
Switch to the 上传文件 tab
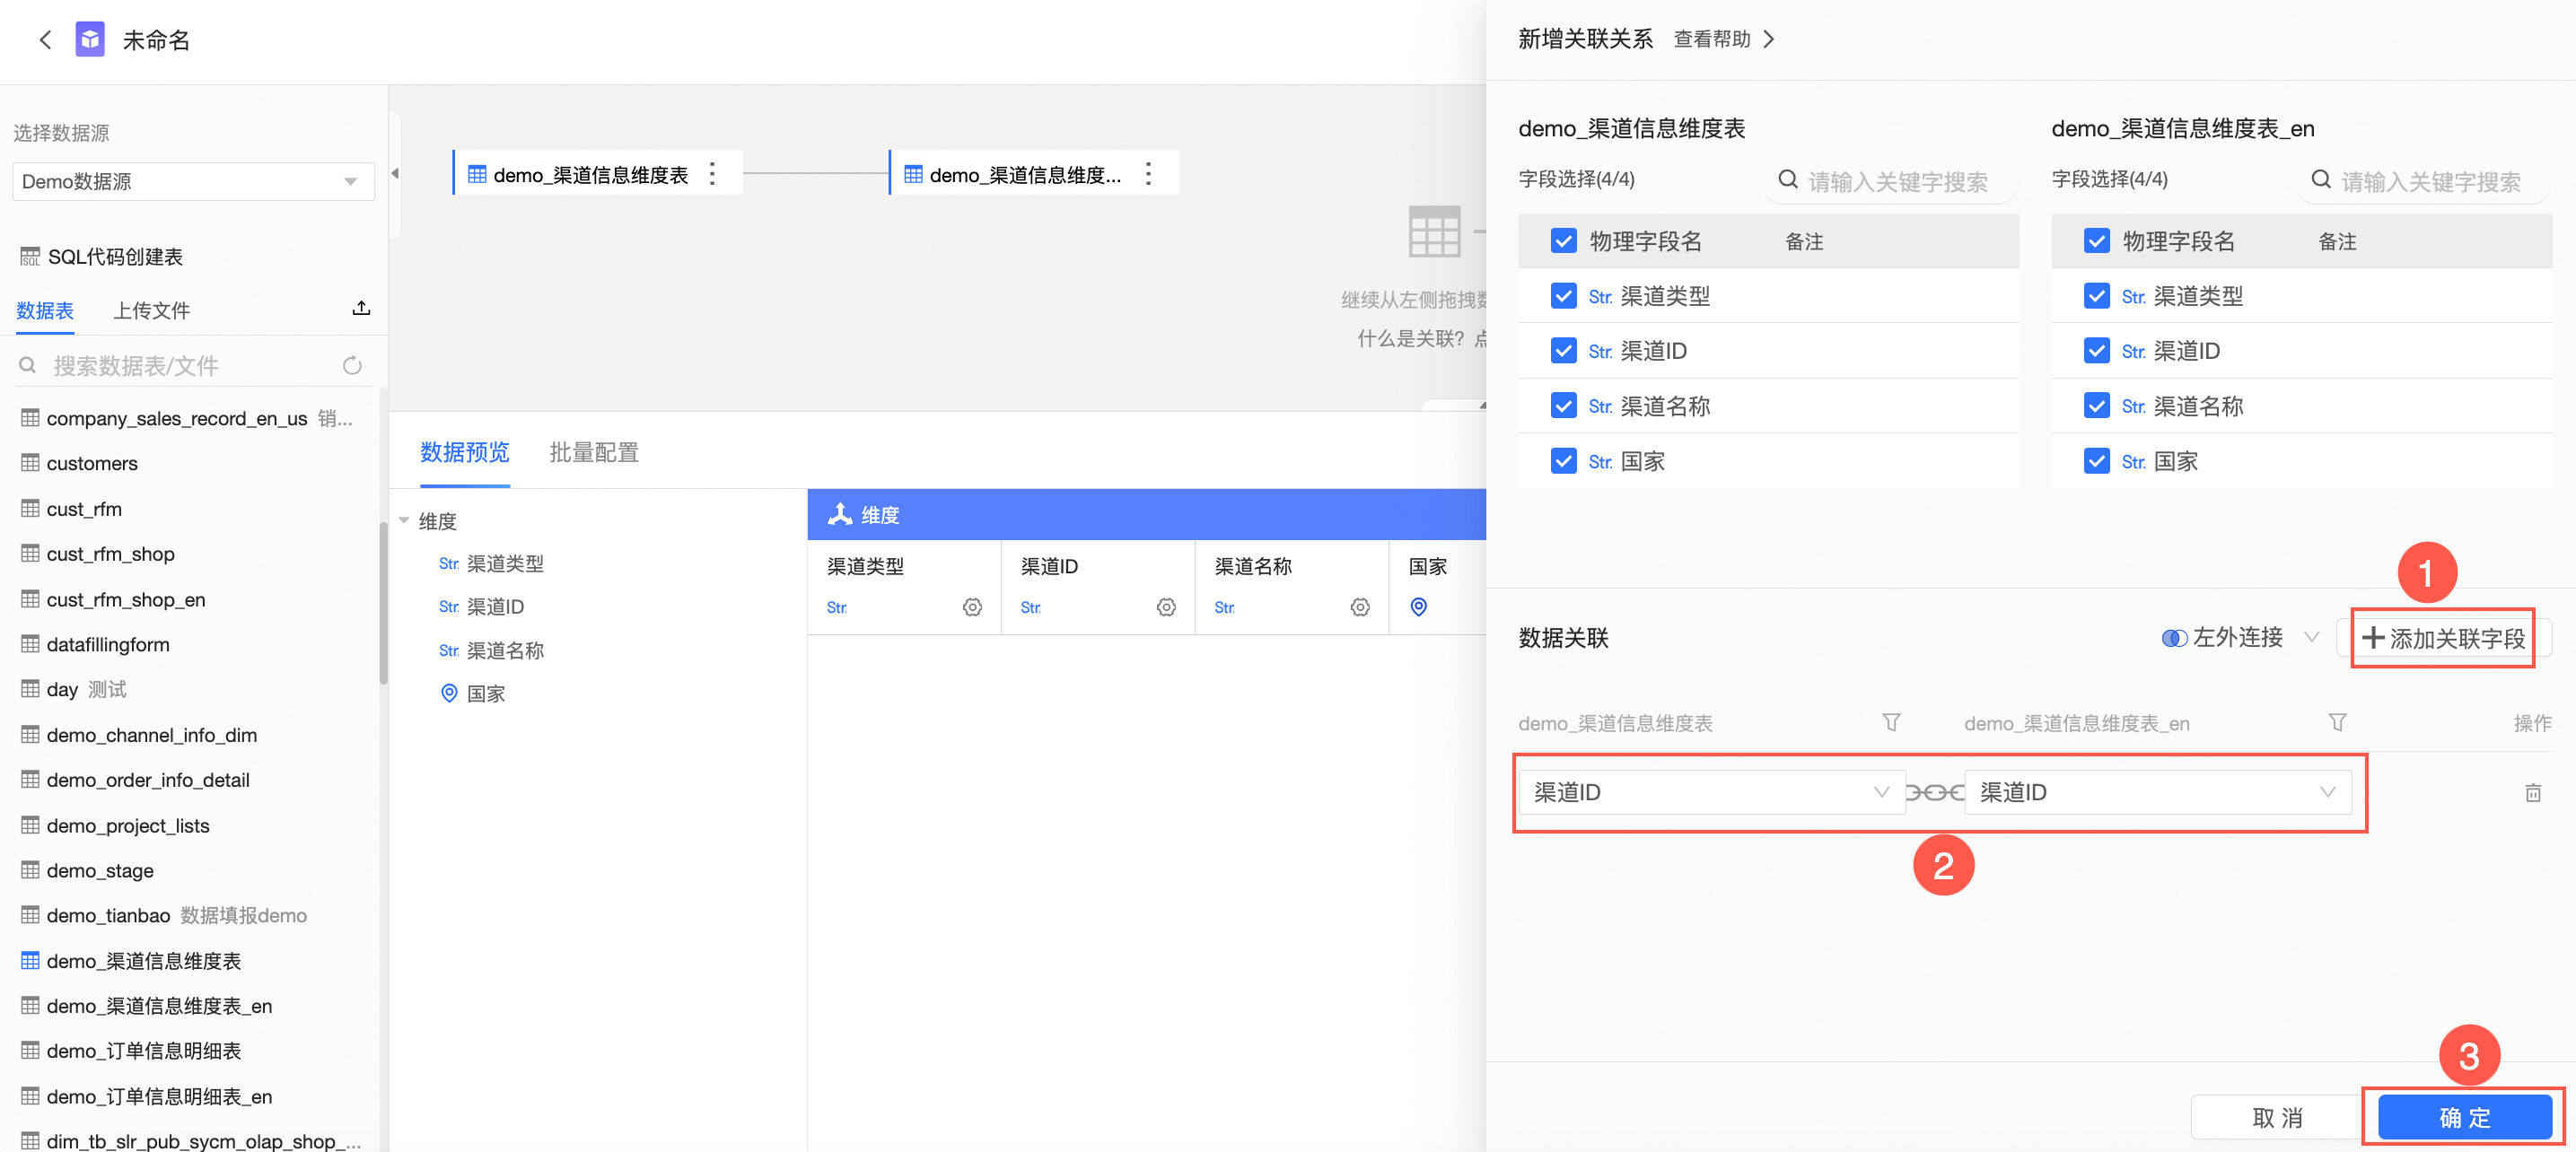click(x=151, y=311)
